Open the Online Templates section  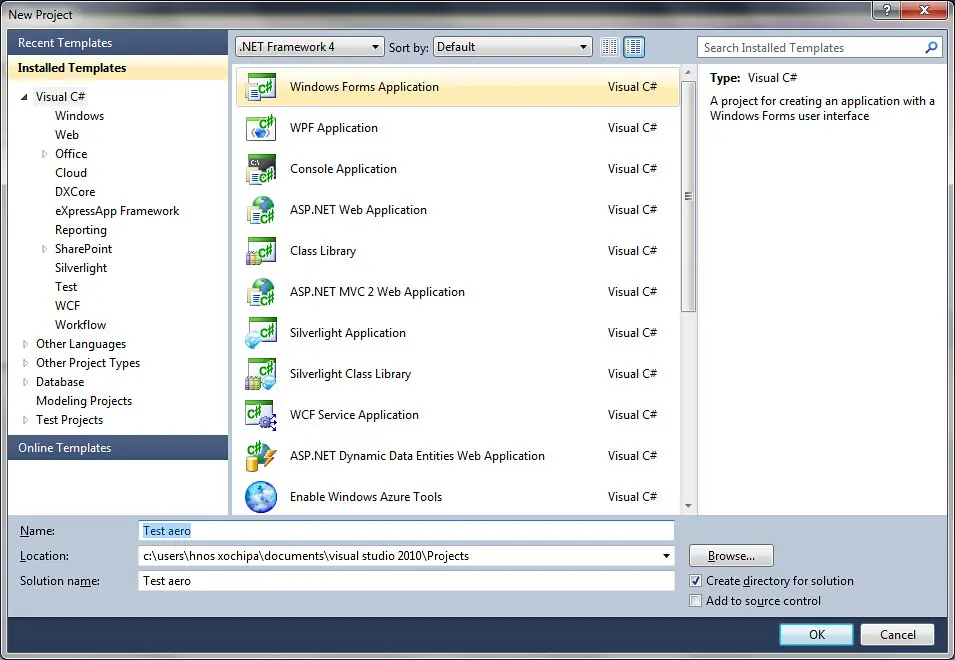(118, 448)
